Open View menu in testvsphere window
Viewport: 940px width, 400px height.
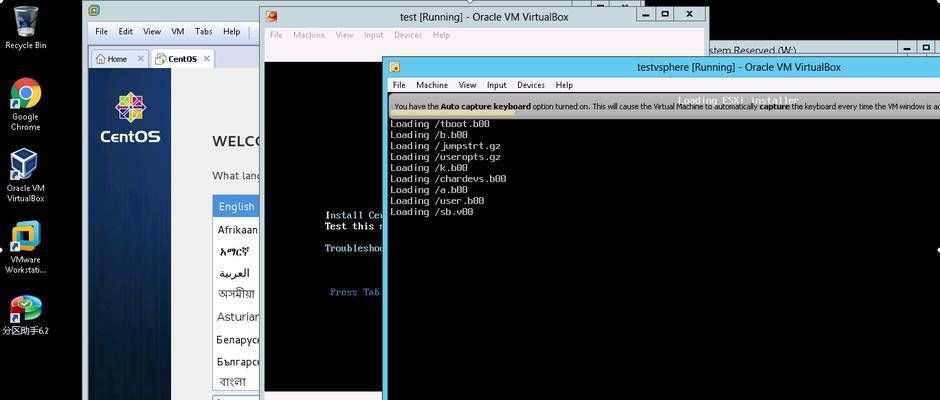coord(467,85)
